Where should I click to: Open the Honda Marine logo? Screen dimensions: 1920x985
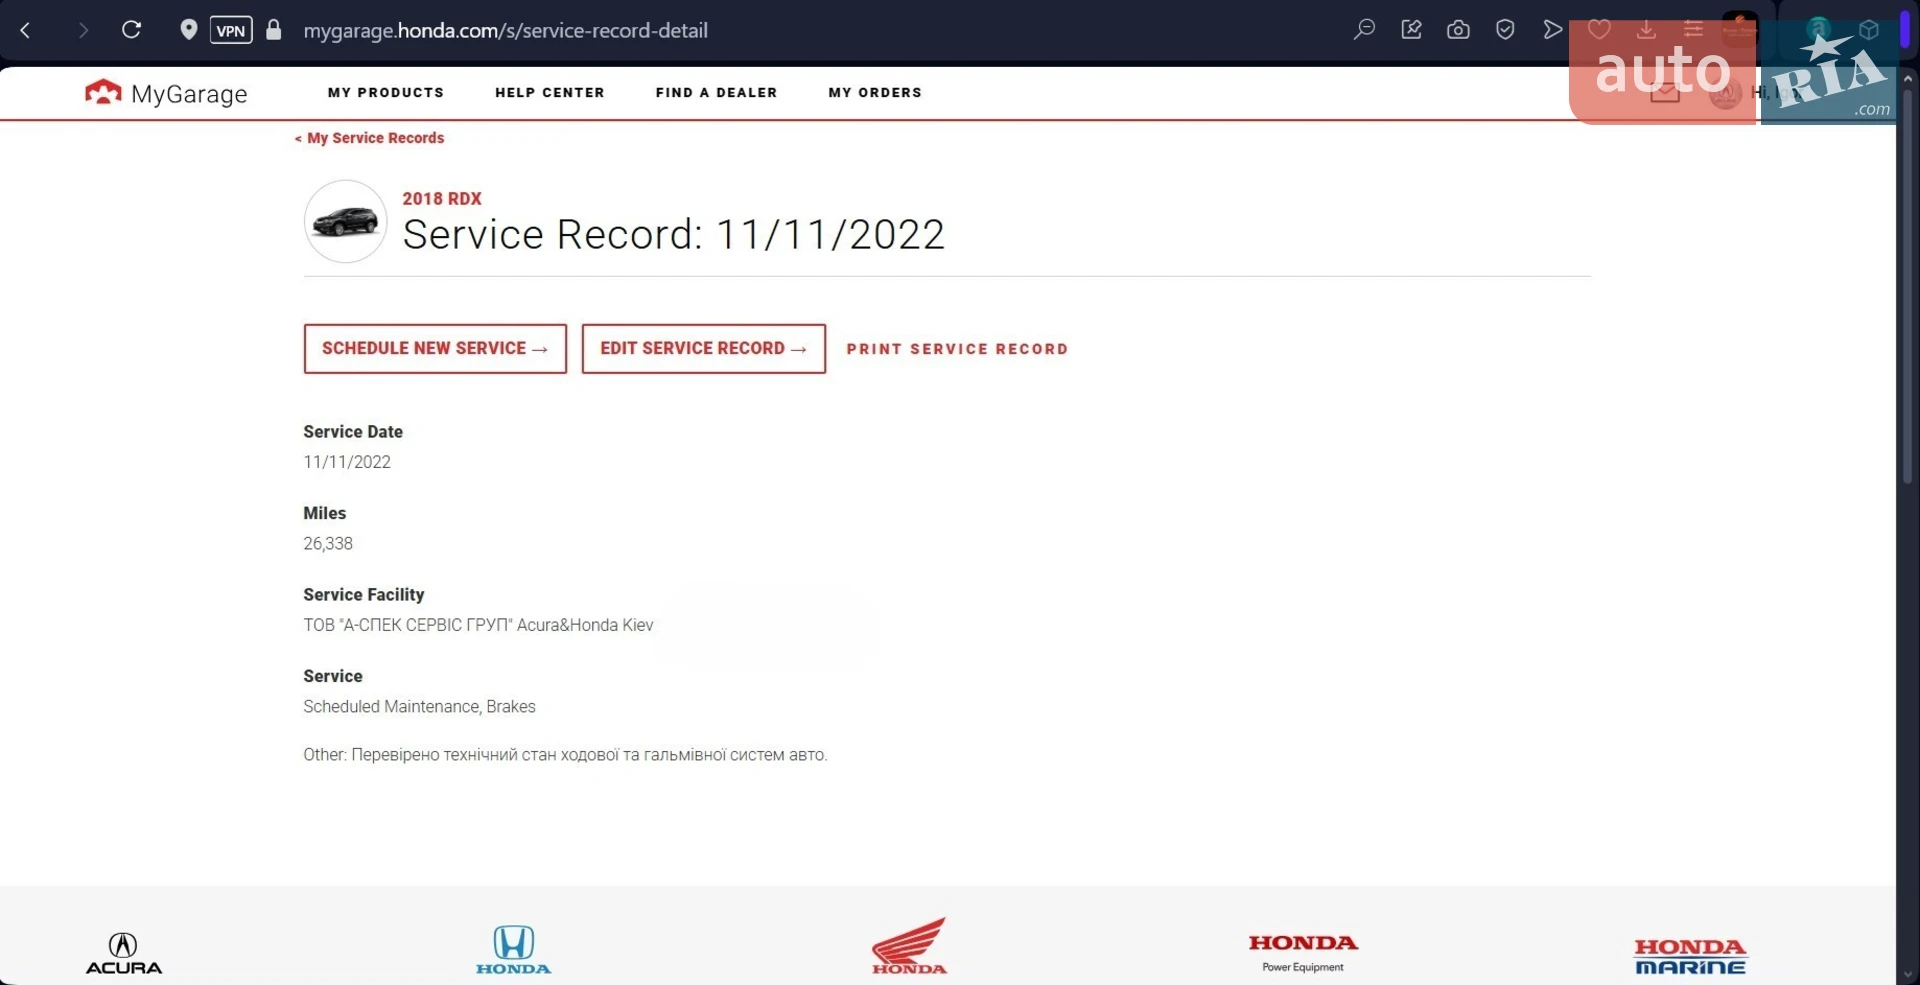(x=1690, y=956)
